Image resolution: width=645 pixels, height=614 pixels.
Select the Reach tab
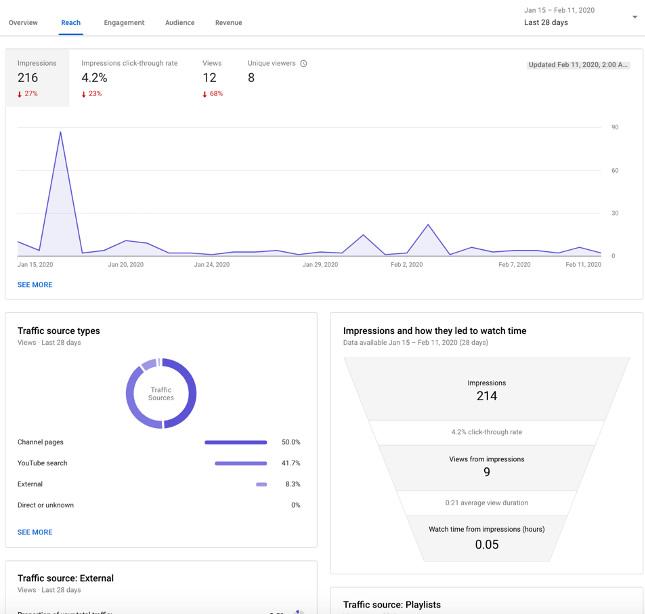(71, 23)
